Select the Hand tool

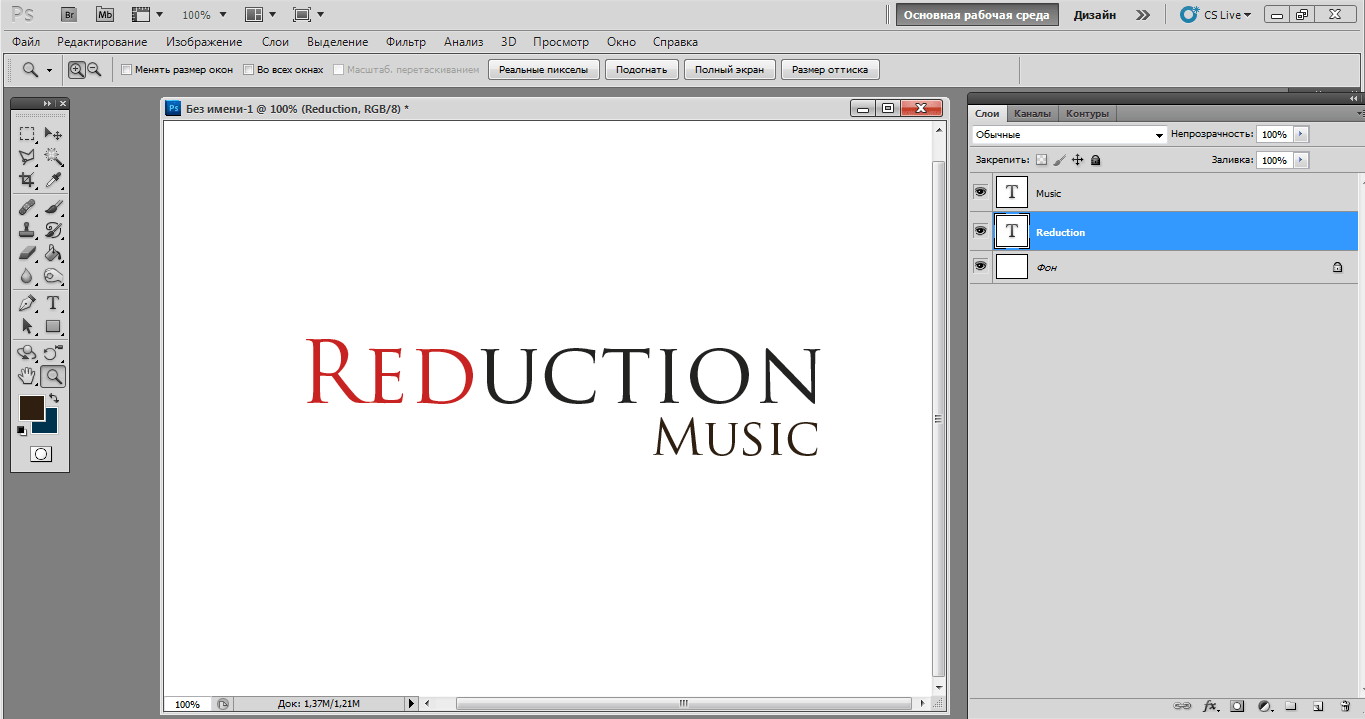(27, 376)
